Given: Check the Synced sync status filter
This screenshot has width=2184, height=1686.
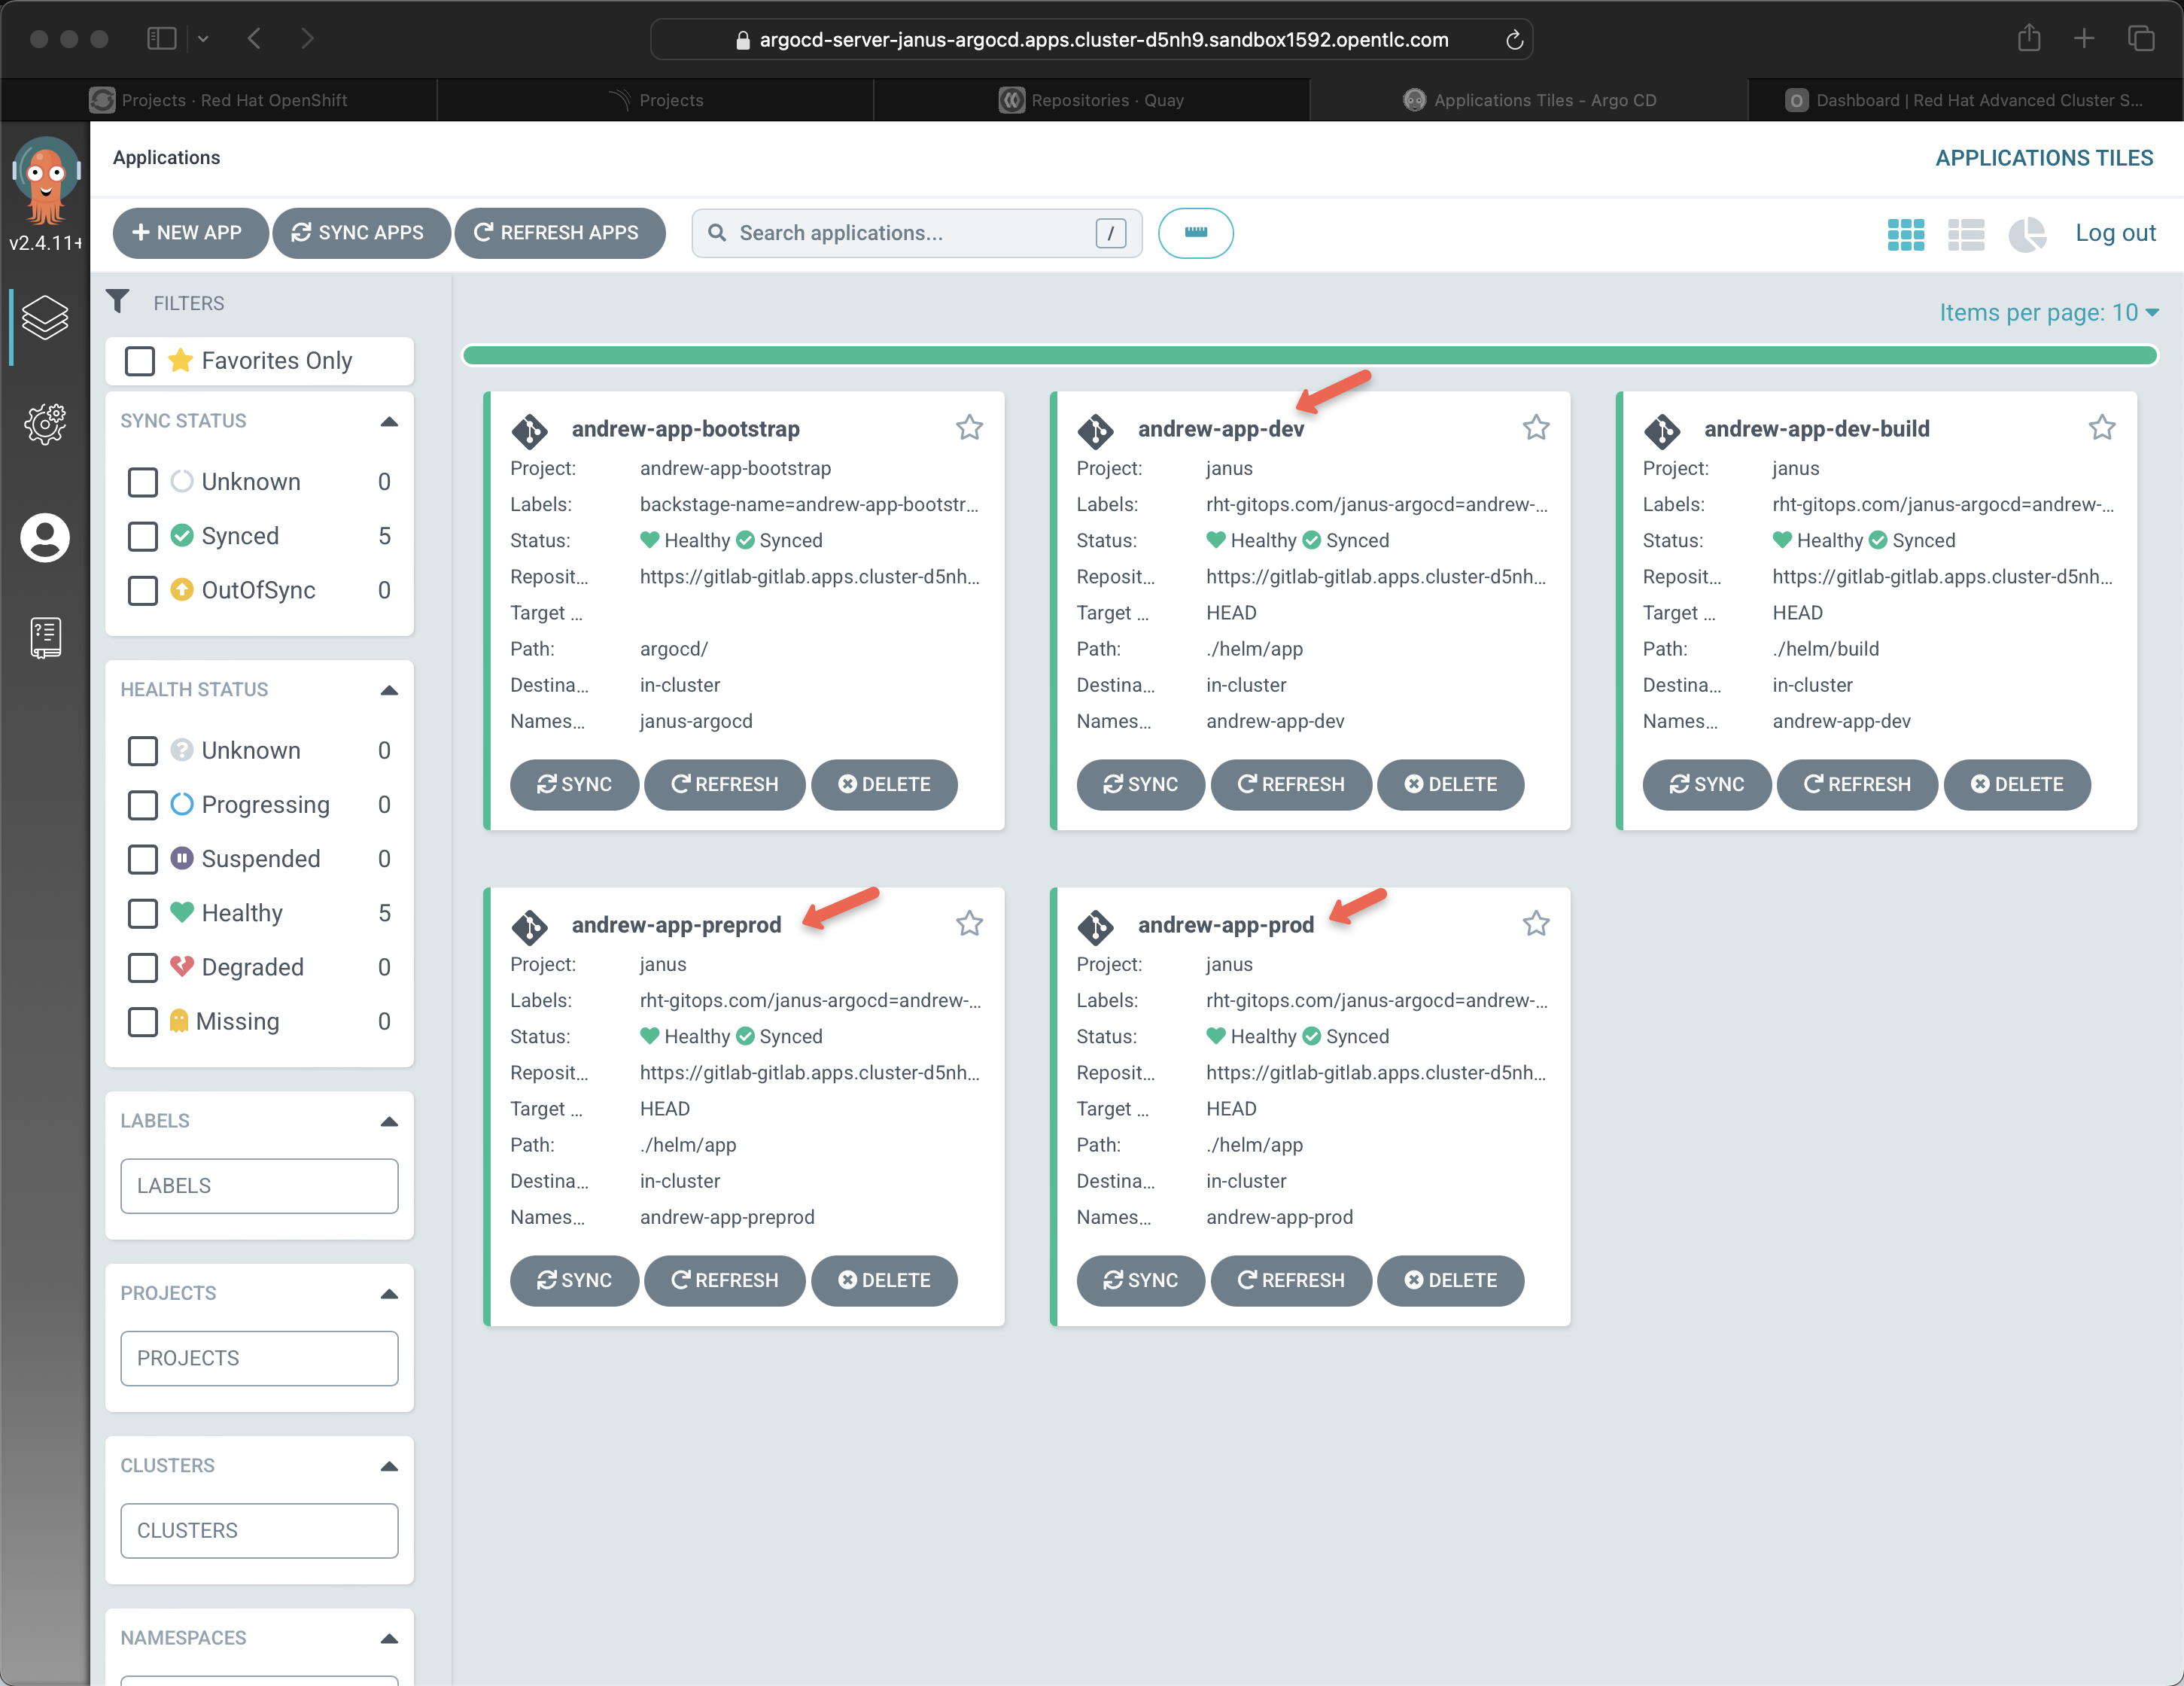Looking at the screenshot, I should [143, 536].
